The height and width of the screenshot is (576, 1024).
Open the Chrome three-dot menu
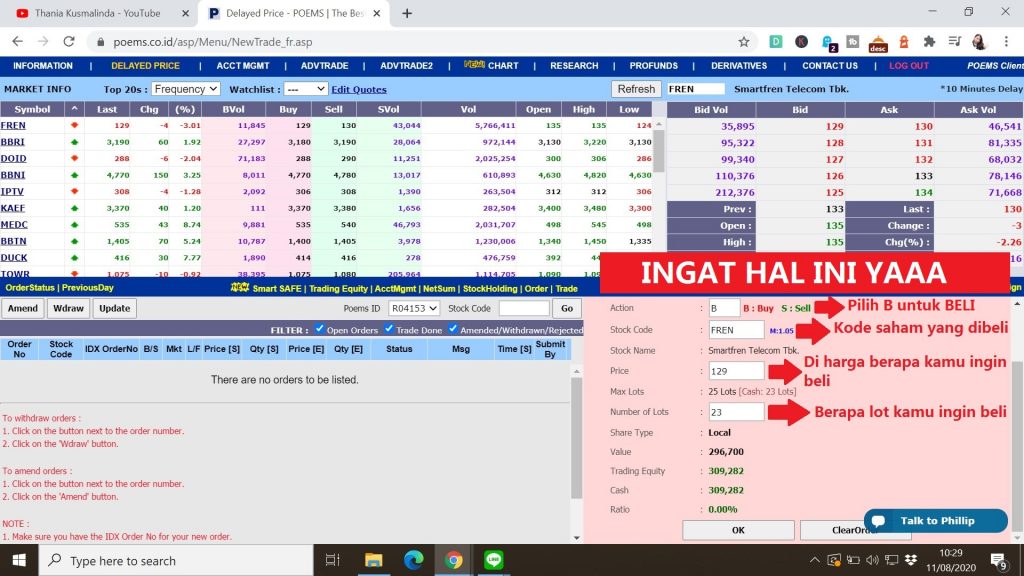1007,42
